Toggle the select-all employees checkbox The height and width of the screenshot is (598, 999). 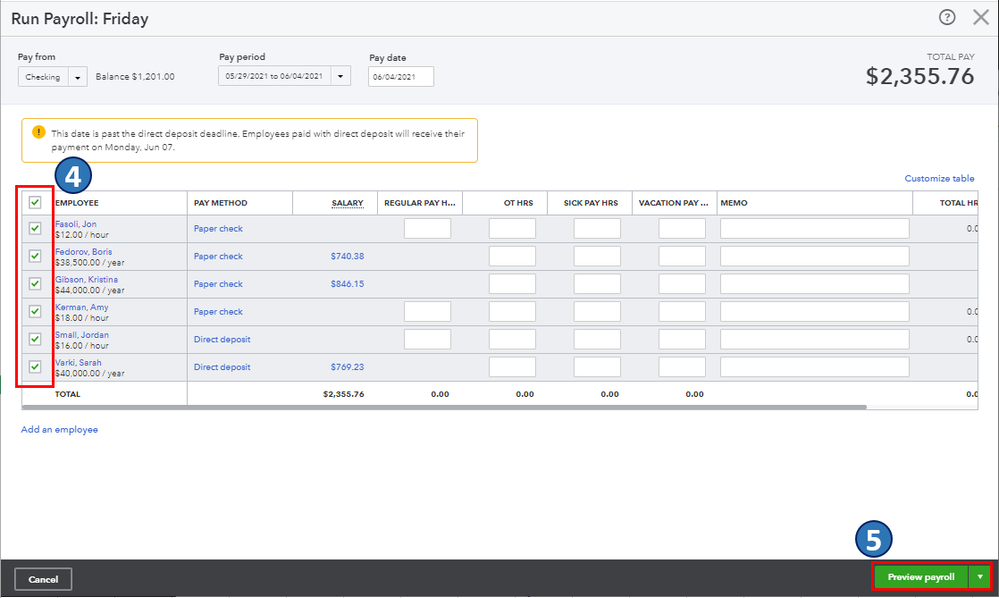(35, 203)
